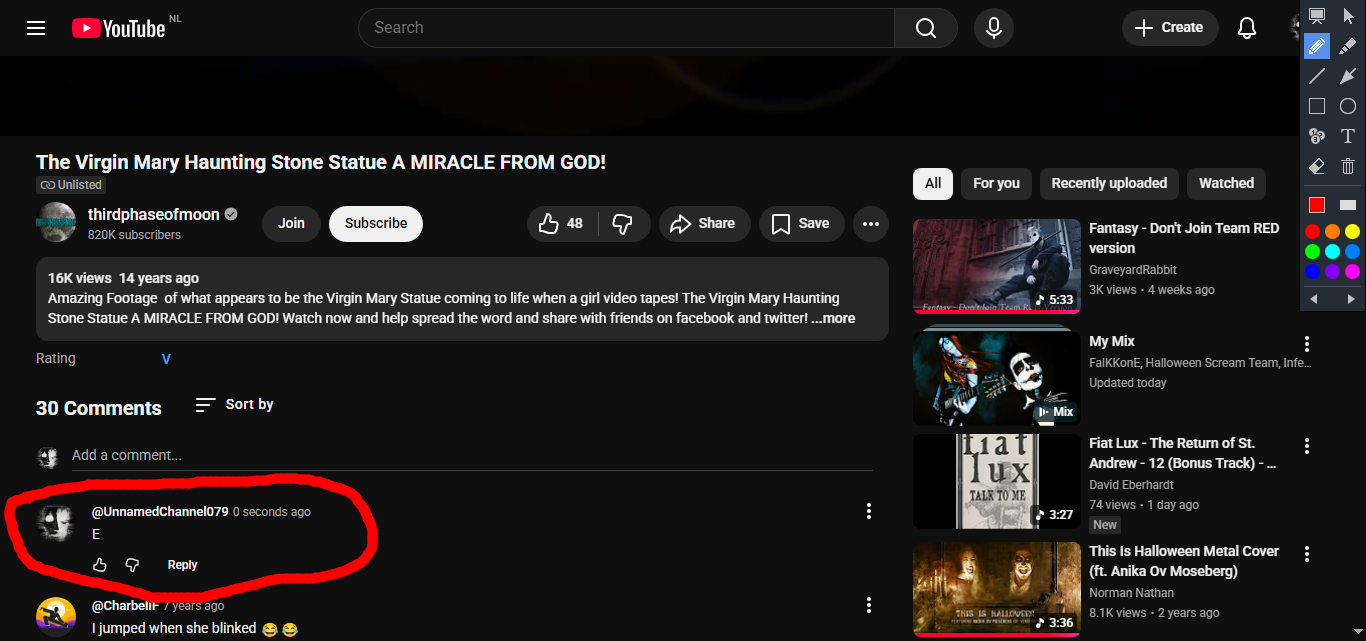Pick the yellow color swatch
Image resolution: width=1366 pixels, height=641 pixels.
click(1352, 232)
